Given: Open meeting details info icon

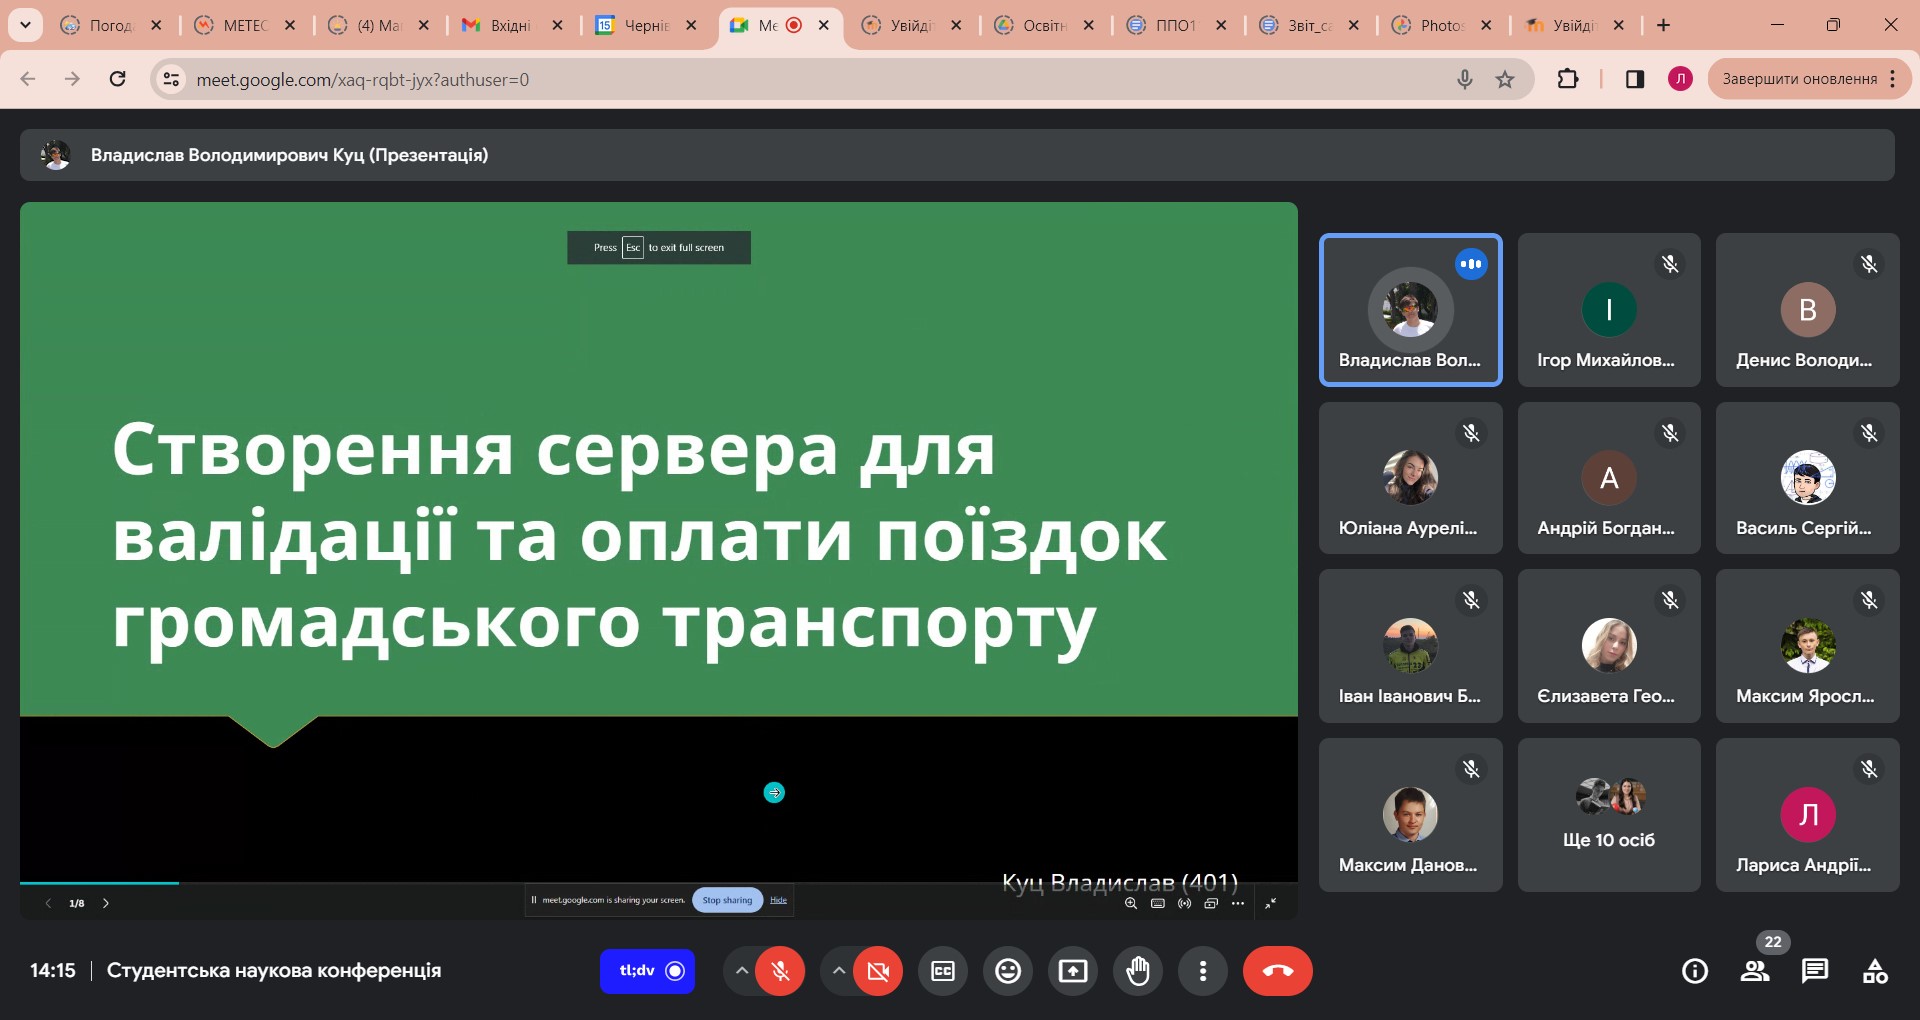Looking at the screenshot, I should (x=1695, y=971).
